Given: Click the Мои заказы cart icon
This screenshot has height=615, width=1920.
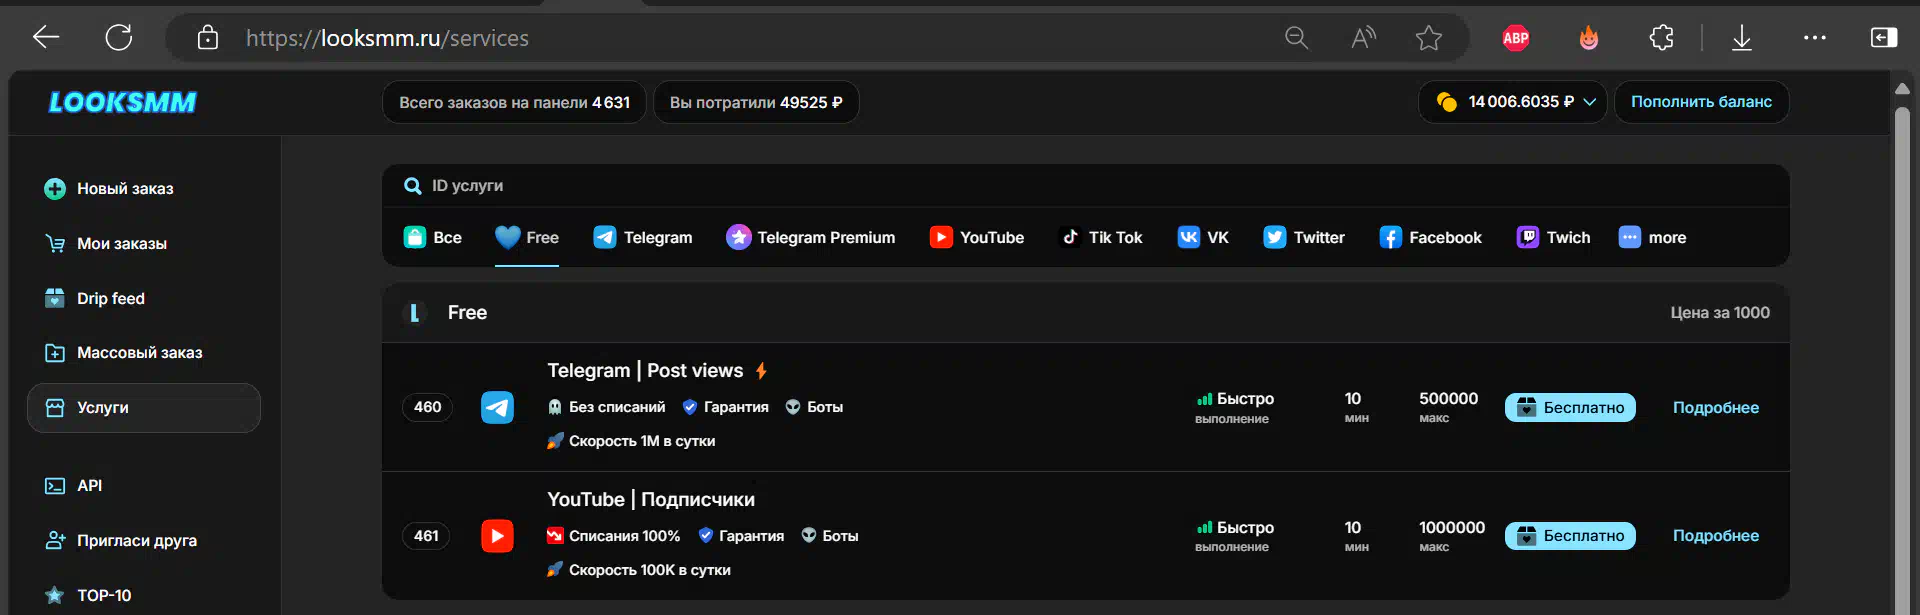Looking at the screenshot, I should click(55, 243).
